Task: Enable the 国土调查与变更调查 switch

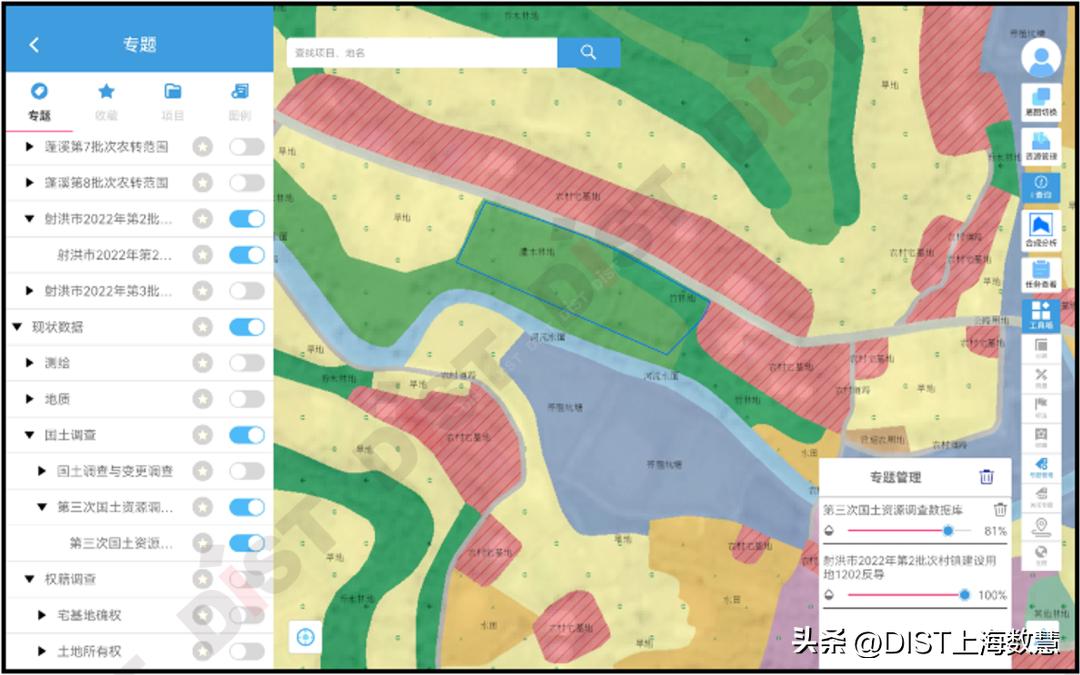Action: point(247,471)
